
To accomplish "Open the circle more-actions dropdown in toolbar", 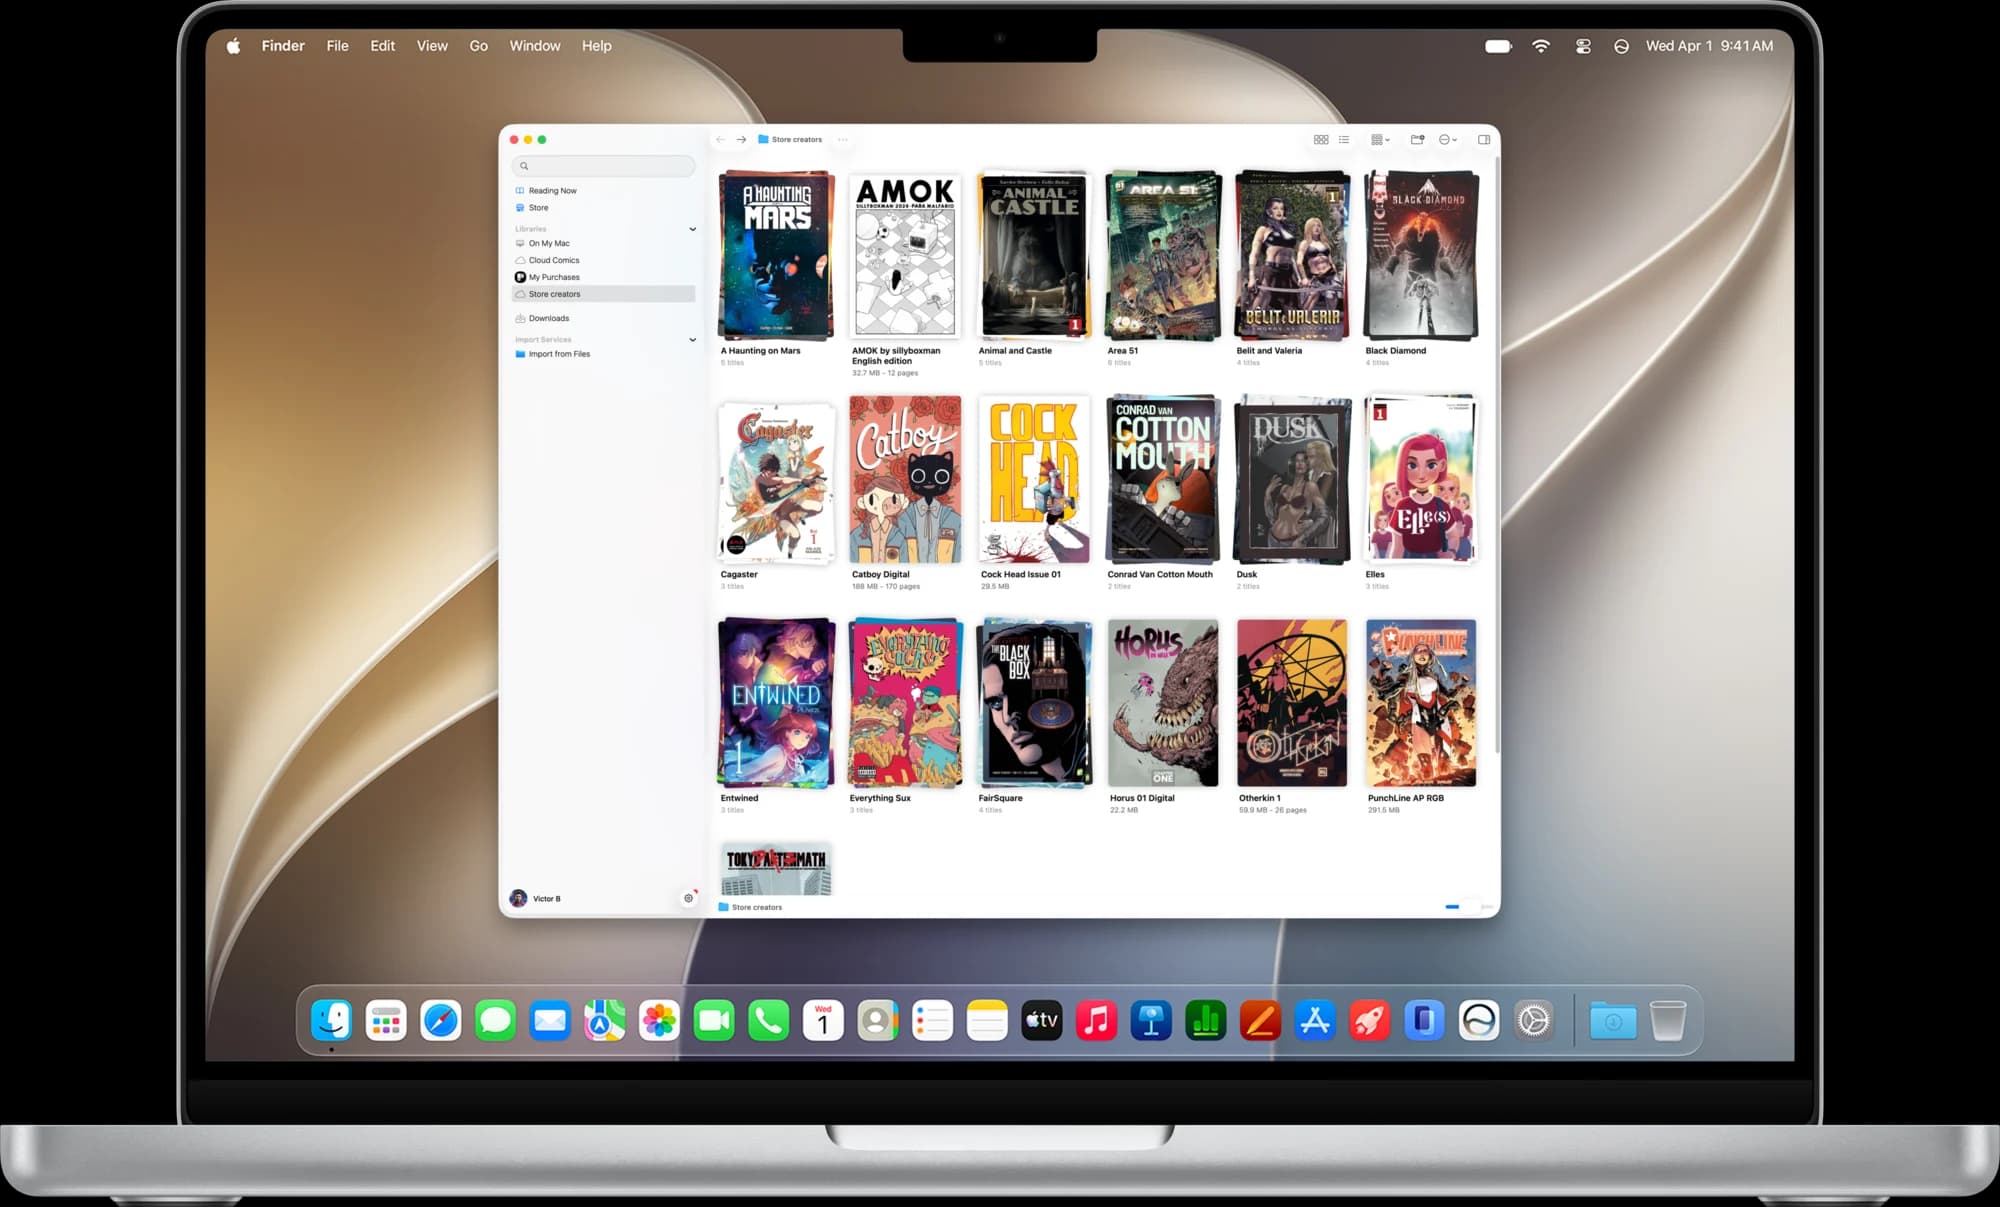I will pyautogui.click(x=1447, y=140).
